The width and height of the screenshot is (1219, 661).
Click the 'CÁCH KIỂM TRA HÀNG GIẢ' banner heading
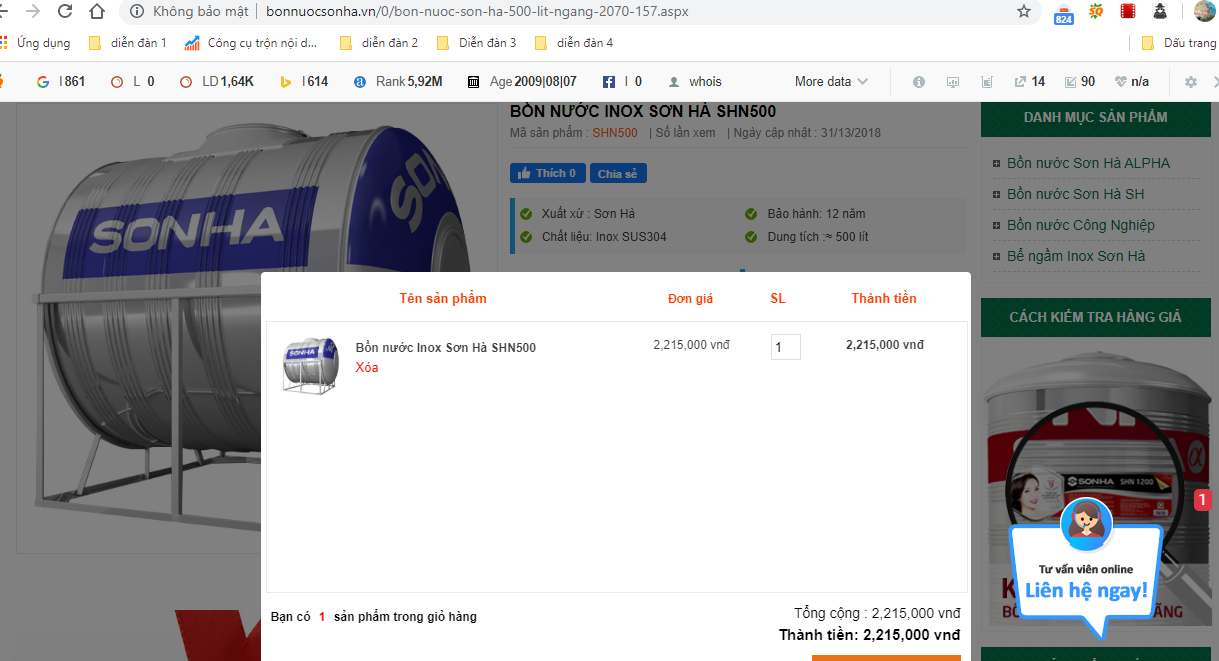1095,317
